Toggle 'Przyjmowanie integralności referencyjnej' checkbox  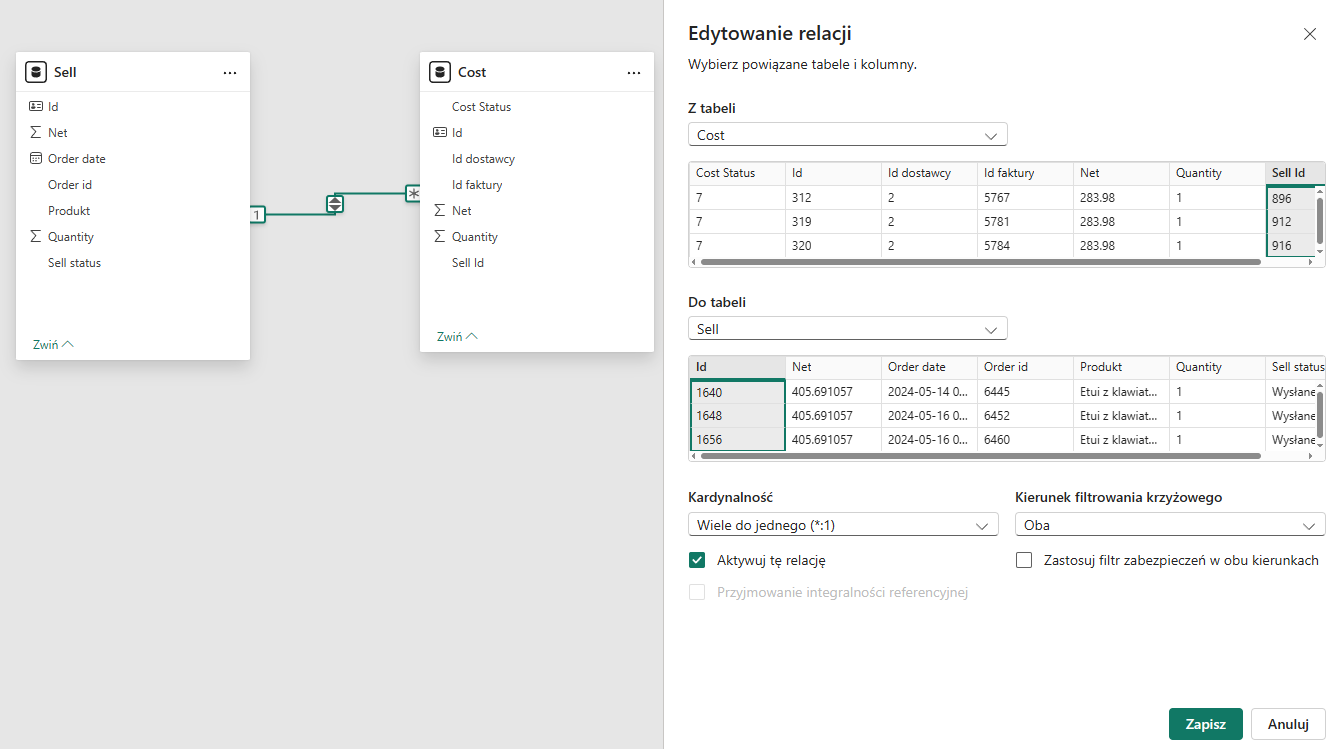tap(698, 592)
